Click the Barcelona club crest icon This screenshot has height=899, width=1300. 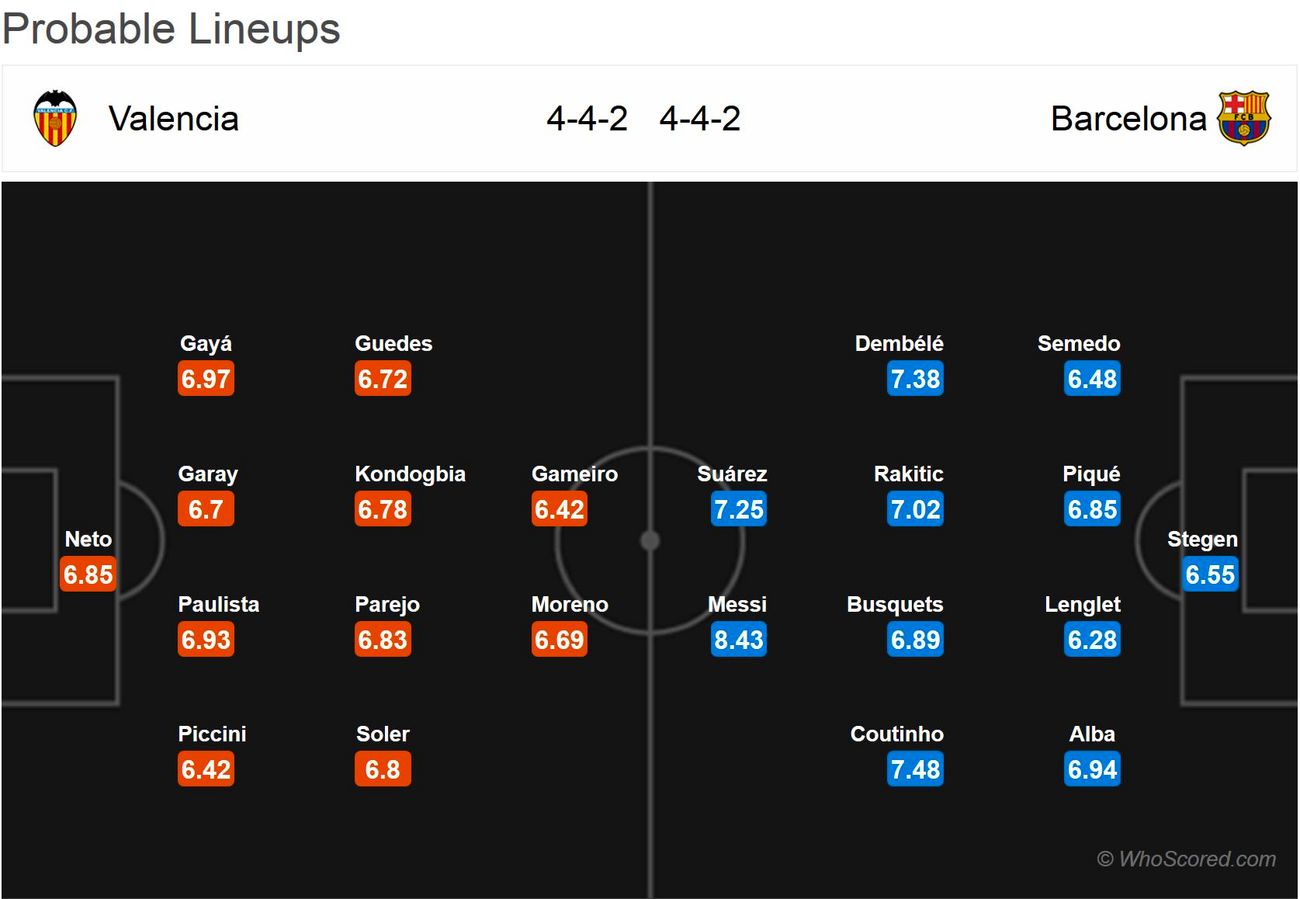coord(1243,119)
